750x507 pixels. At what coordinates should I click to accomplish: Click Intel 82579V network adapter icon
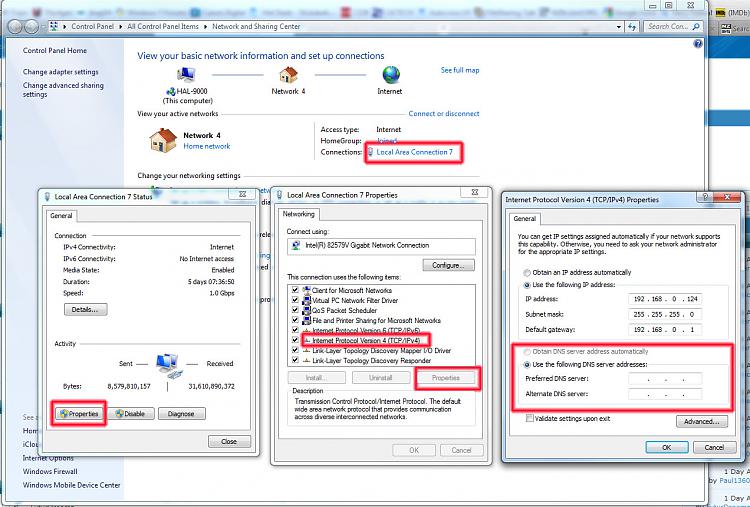coord(296,245)
